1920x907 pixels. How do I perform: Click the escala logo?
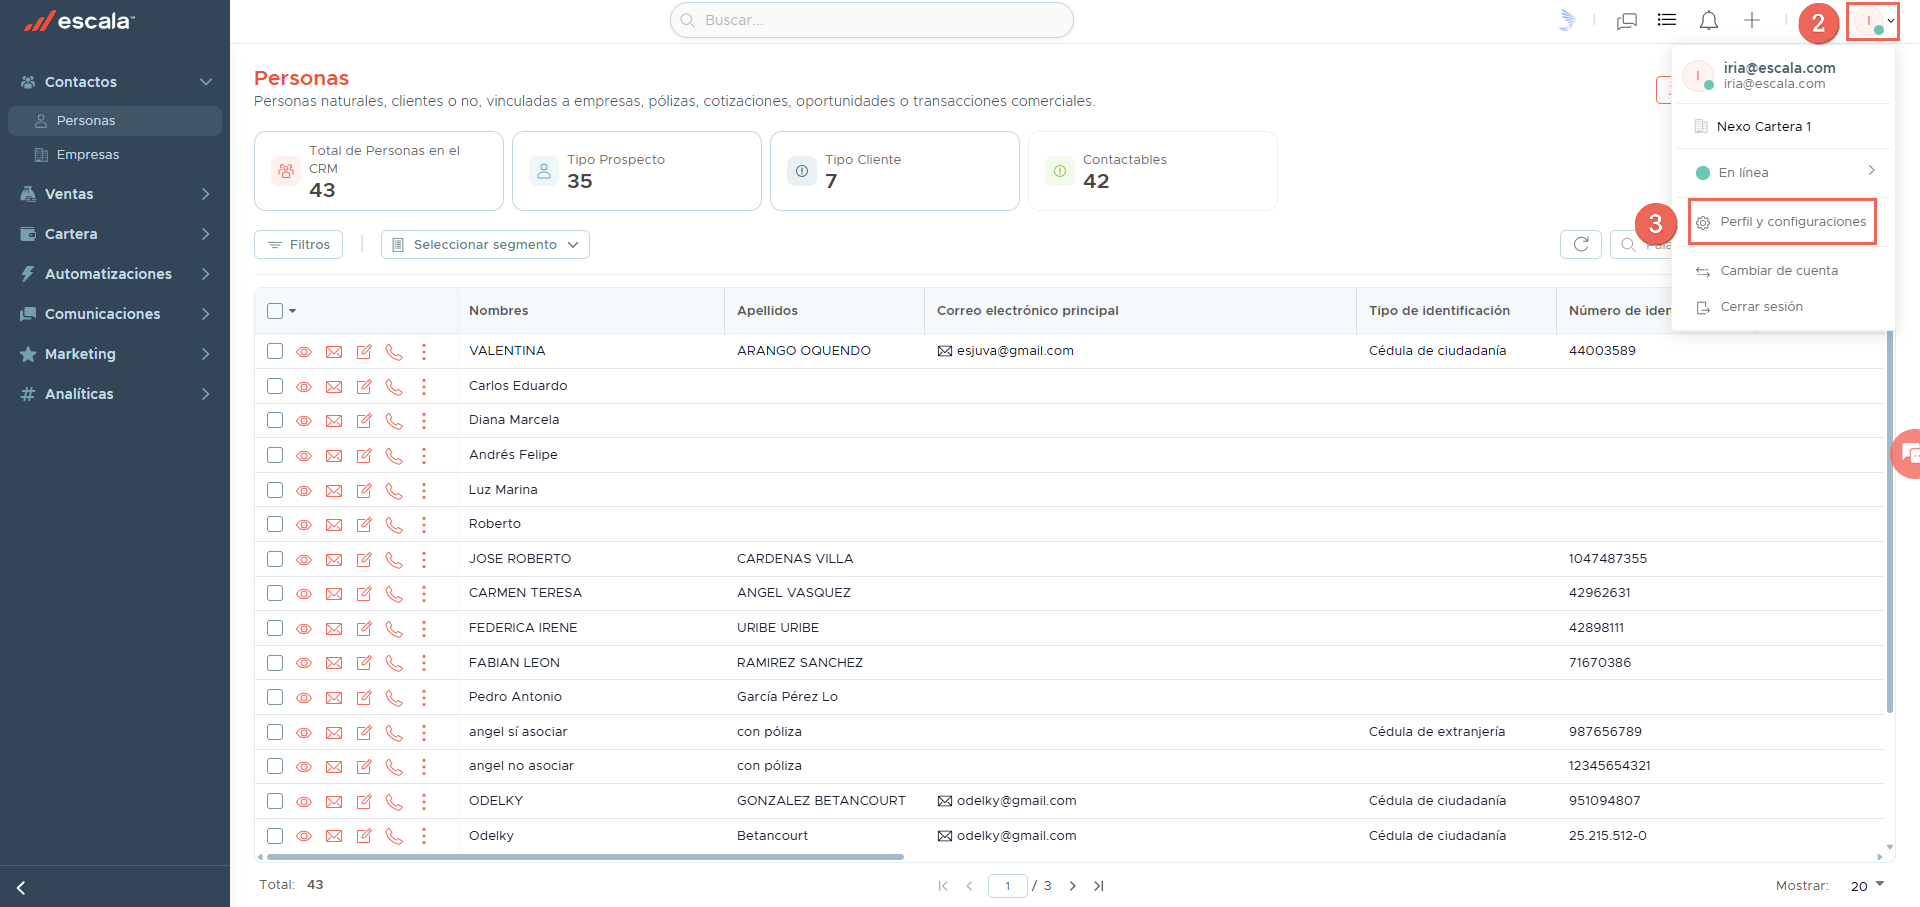click(x=79, y=21)
